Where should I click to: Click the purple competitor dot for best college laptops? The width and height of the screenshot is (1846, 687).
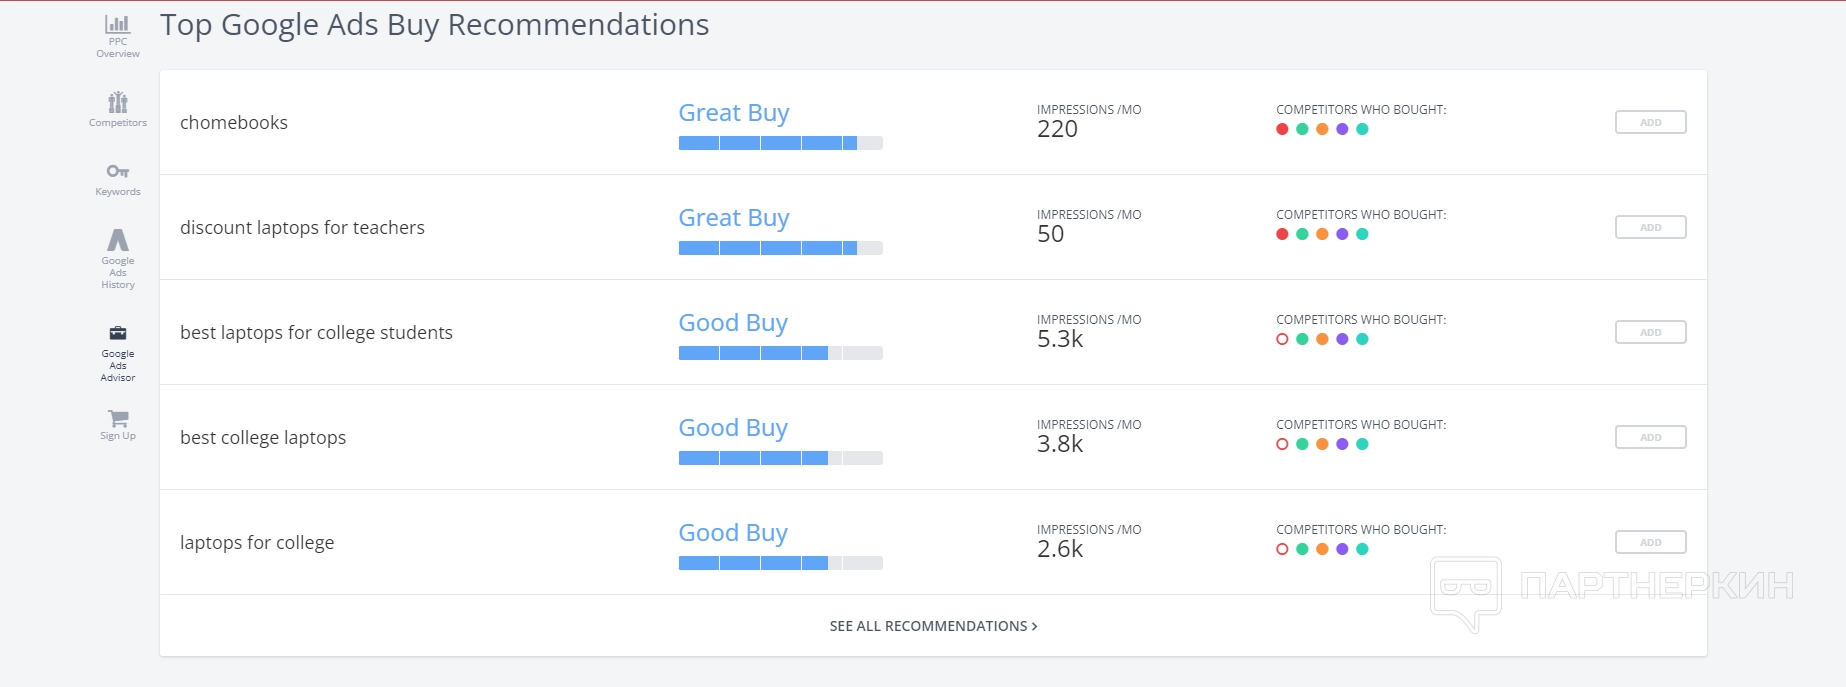pos(1342,444)
